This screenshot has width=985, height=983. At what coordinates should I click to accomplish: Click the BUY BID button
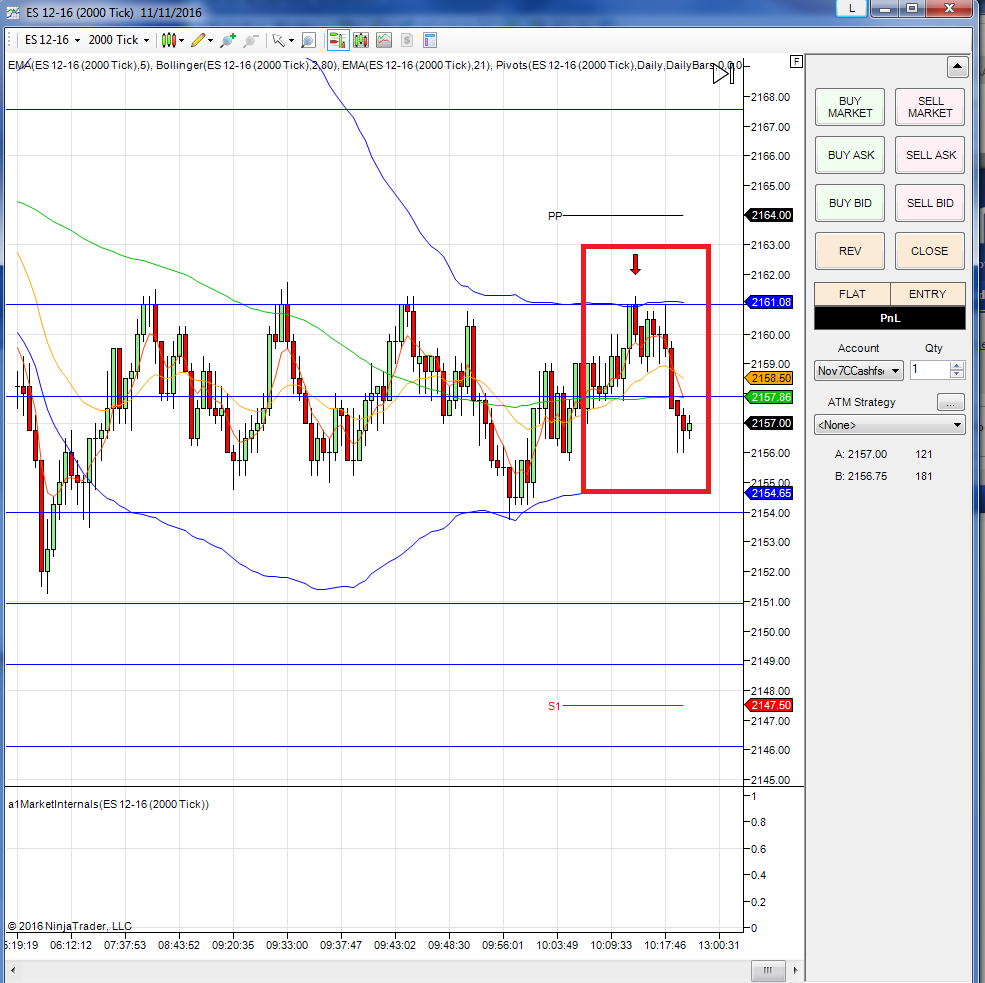[850, 203]
